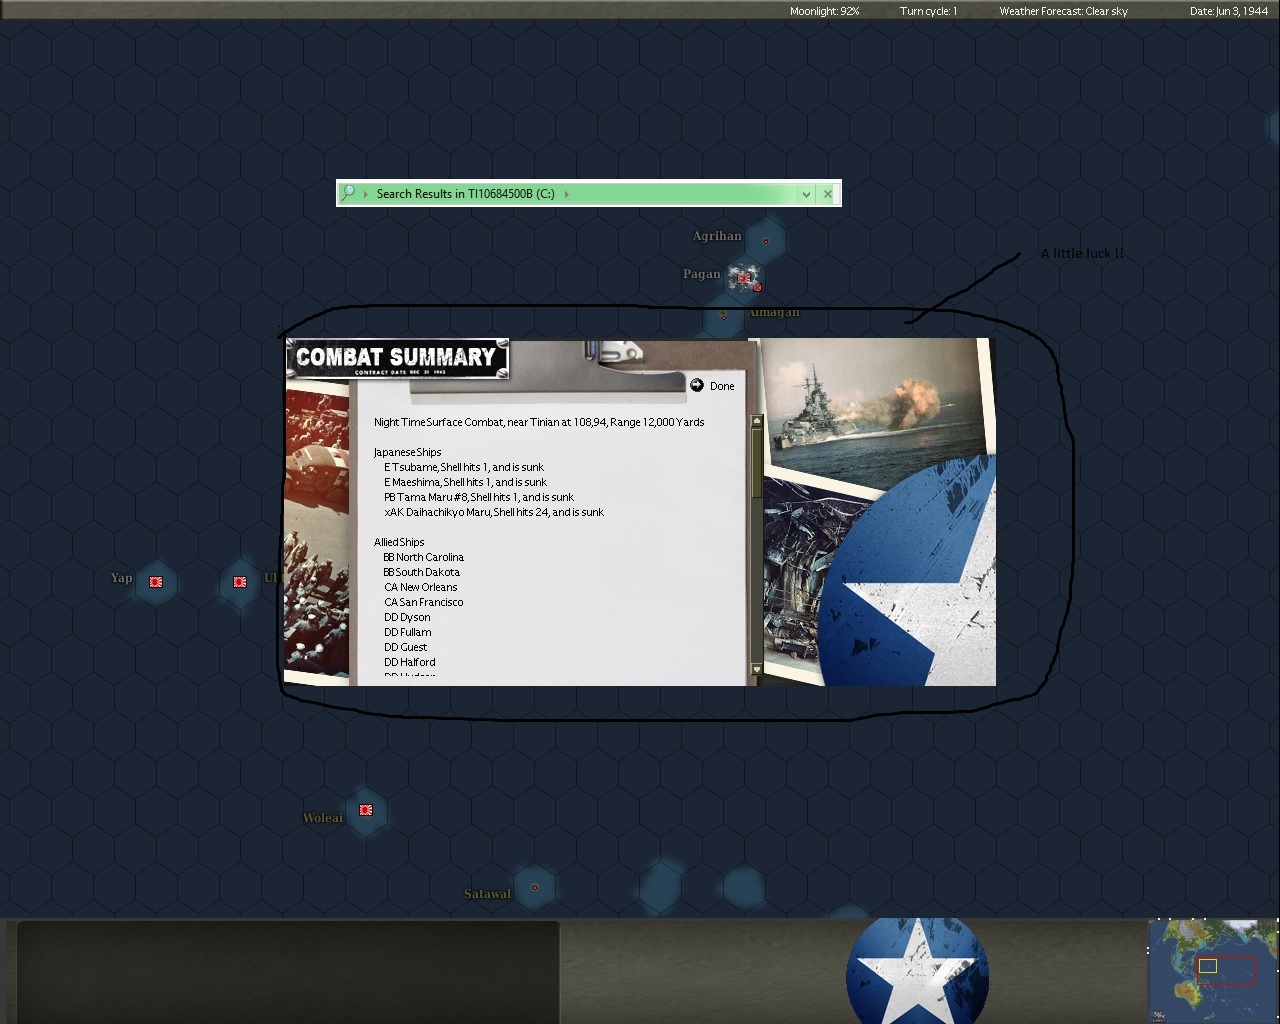Click the combat report scrollbar thumb

756,465
